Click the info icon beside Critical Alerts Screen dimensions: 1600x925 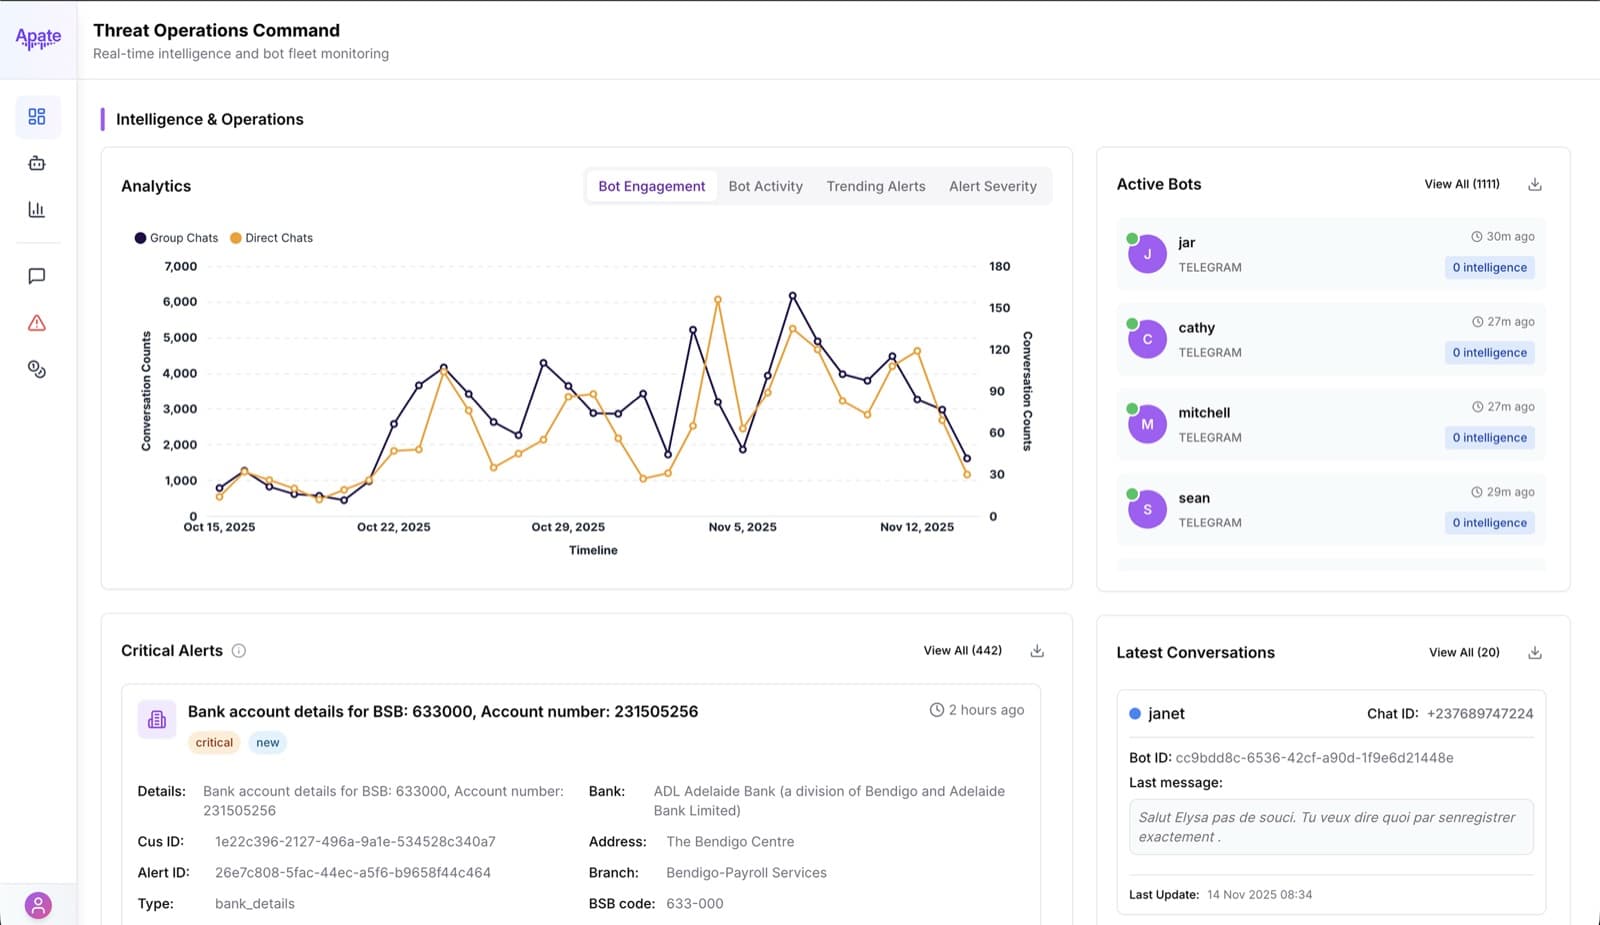pyautogui.click(x=239, y=651)
